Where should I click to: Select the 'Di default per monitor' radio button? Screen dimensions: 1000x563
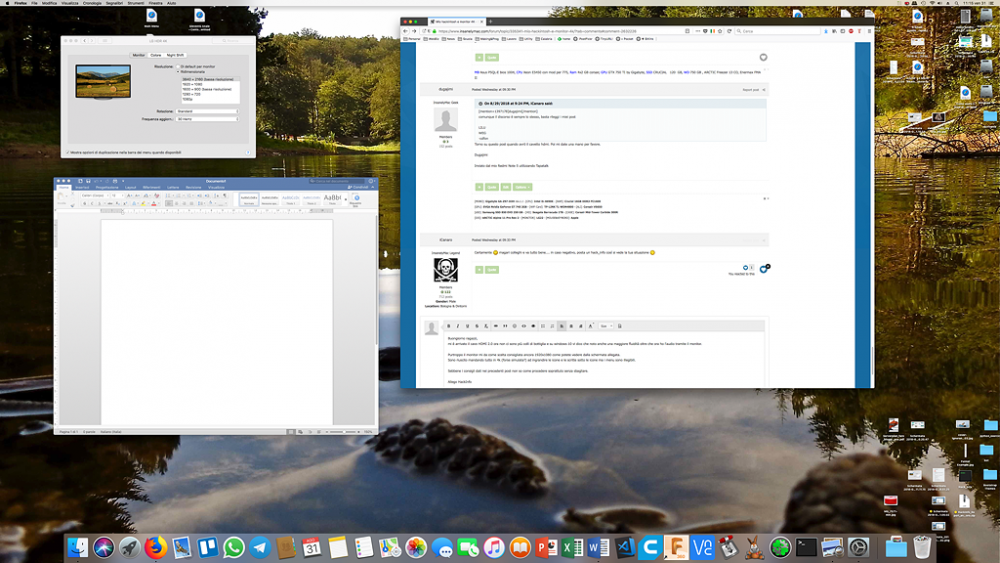coord(179,66)
